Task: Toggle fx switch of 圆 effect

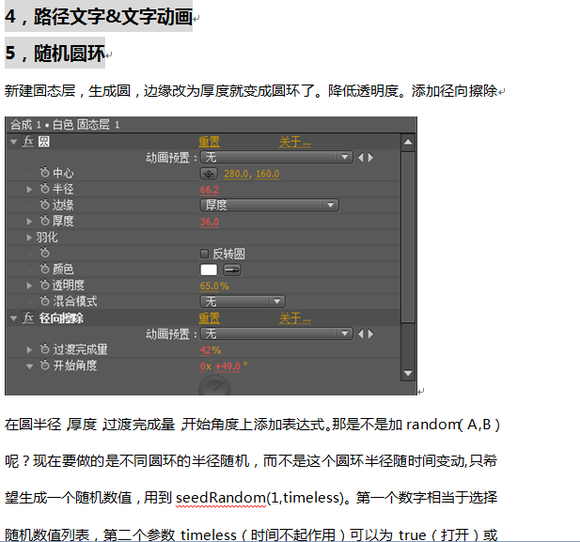Action: coord(28,141)
